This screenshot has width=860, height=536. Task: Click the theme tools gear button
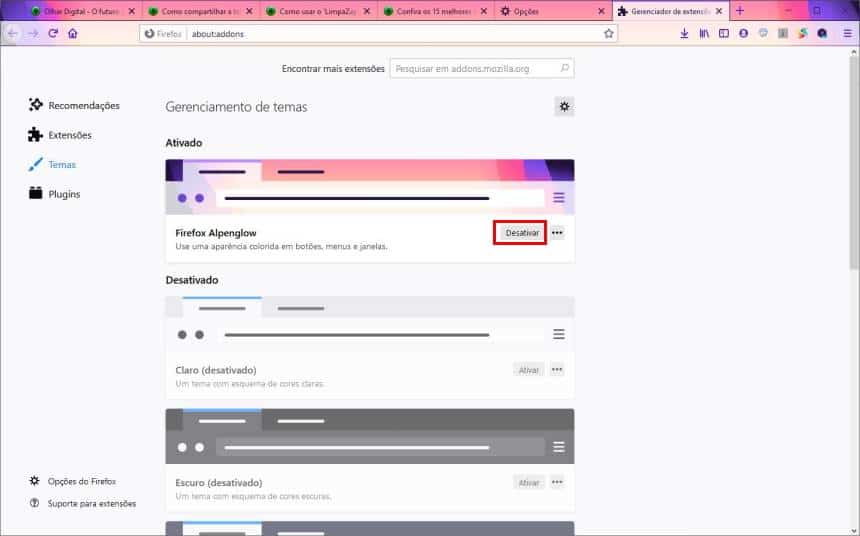pyautogui.click(x=564, y=106)
